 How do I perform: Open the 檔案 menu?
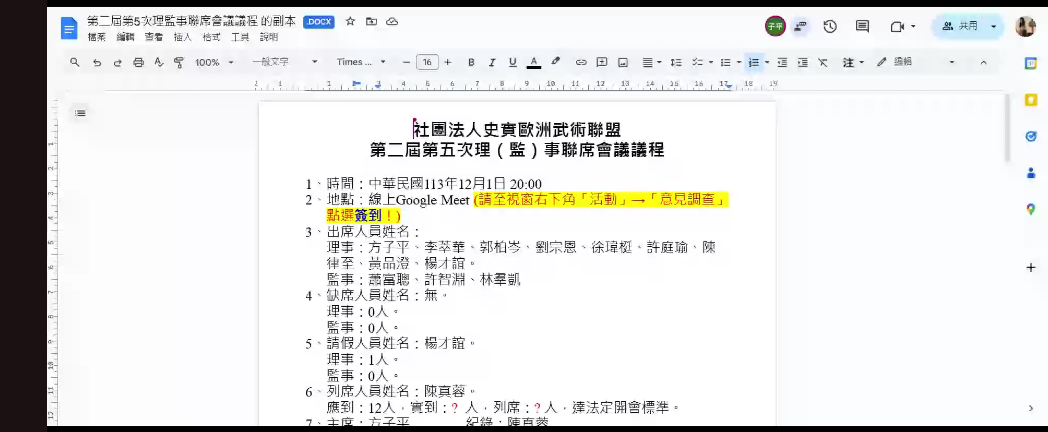click(97, 37)
